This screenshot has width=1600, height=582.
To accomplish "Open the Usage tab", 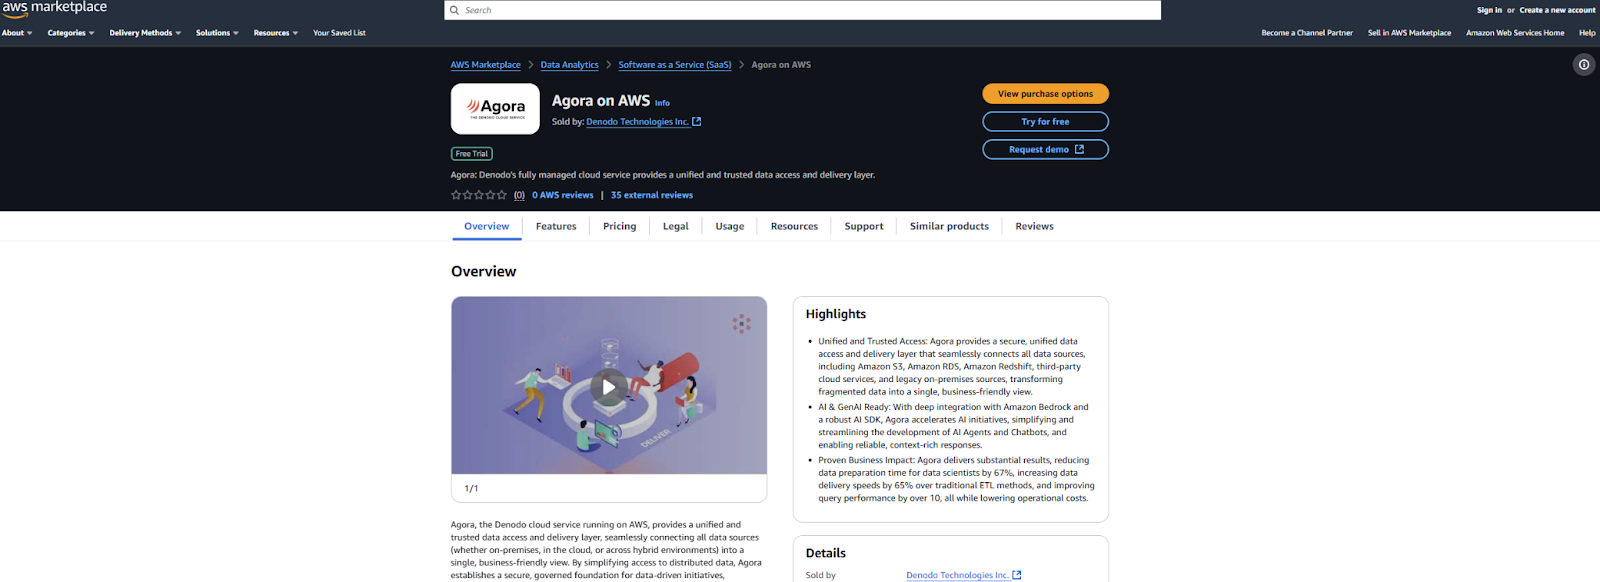I will [729, 227].
